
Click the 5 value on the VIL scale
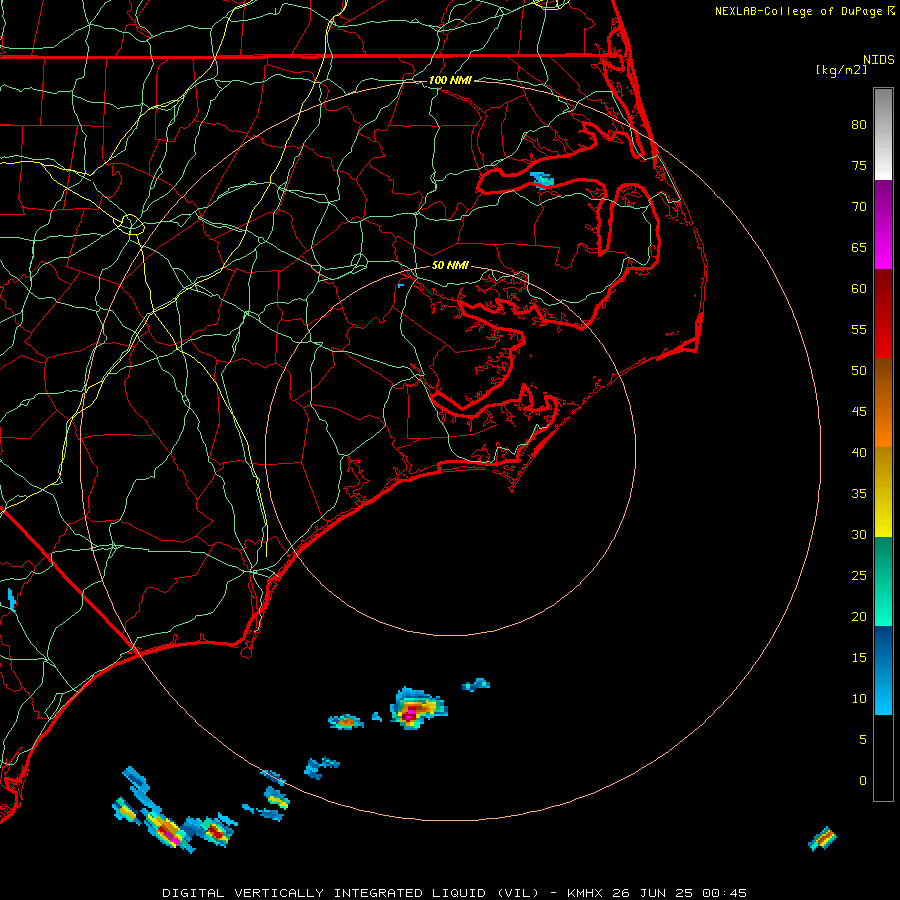click(x=863, y=740)
